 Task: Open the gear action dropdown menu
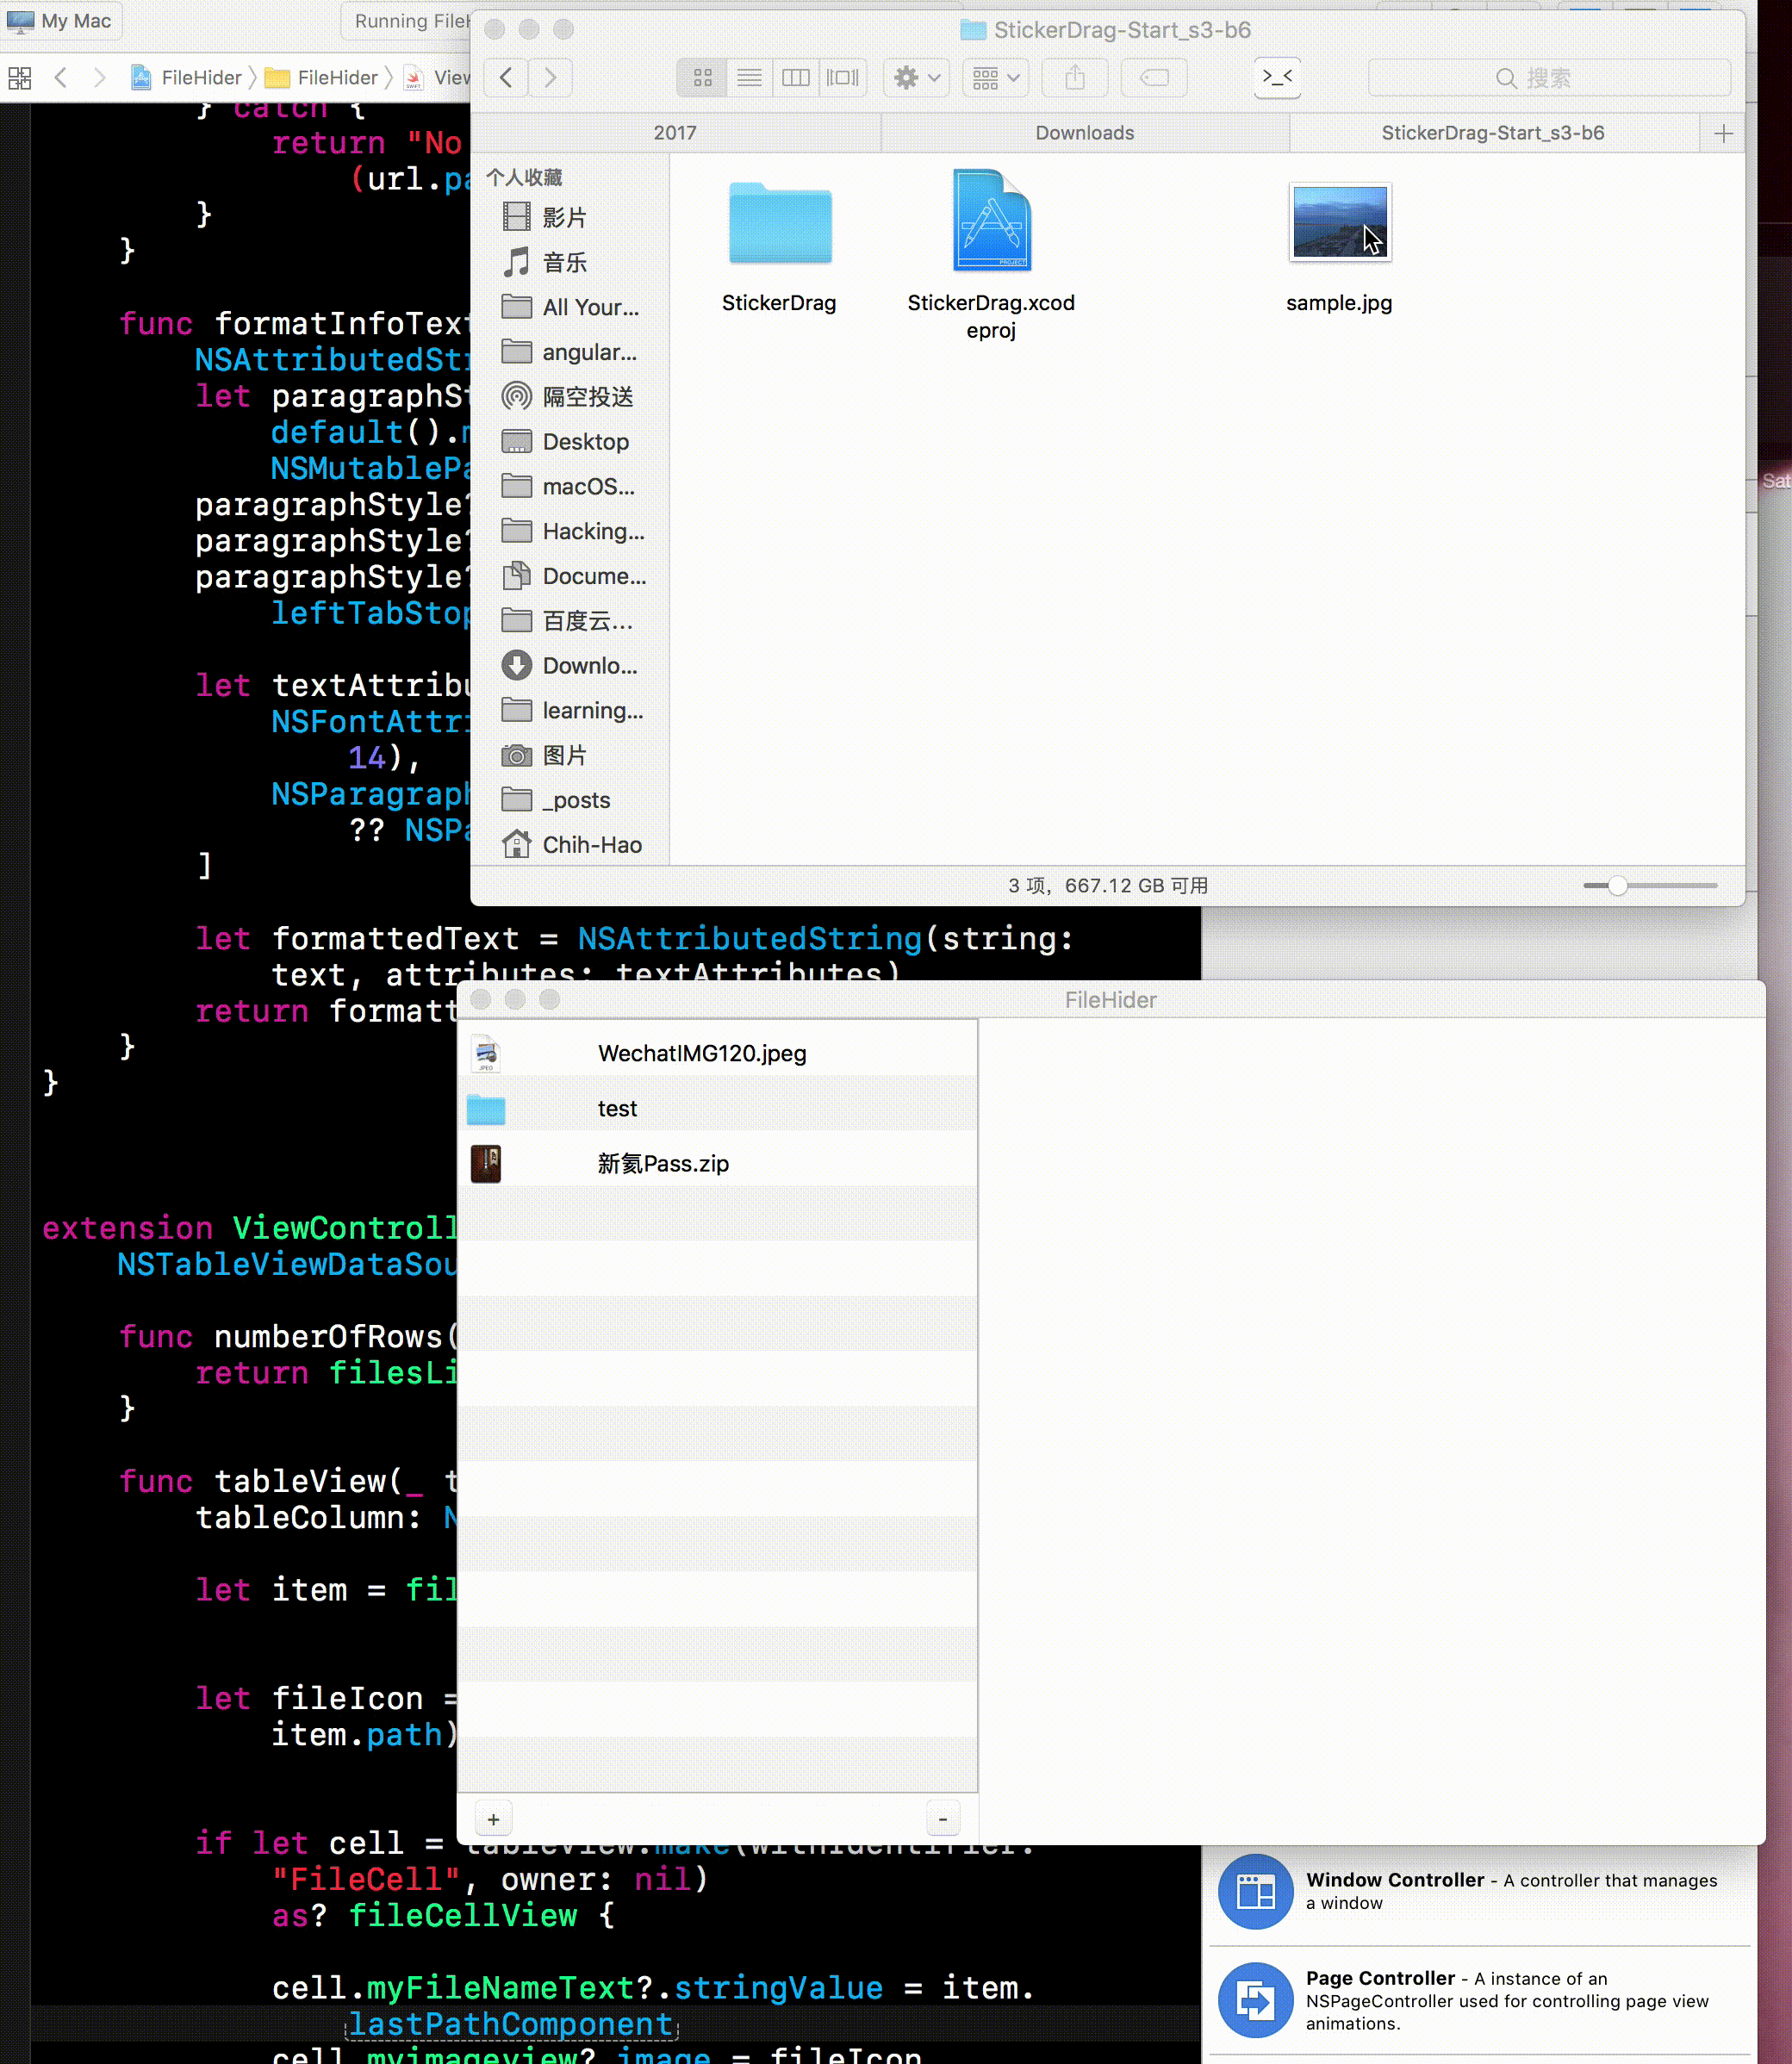click(916, 78)
